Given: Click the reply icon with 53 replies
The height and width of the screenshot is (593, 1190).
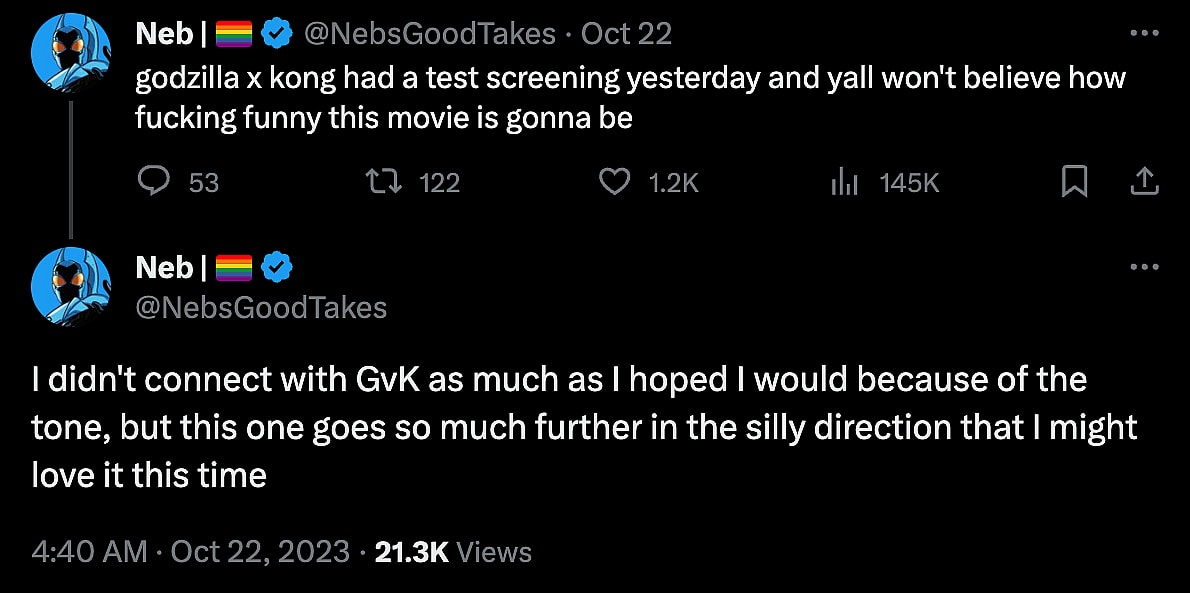Looking at the screenshot, I should [152, 182].
